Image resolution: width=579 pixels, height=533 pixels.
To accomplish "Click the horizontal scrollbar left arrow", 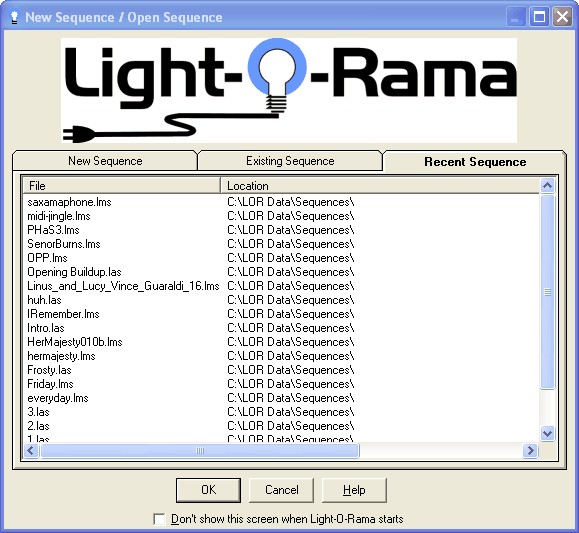I will (x=31, y=451).
